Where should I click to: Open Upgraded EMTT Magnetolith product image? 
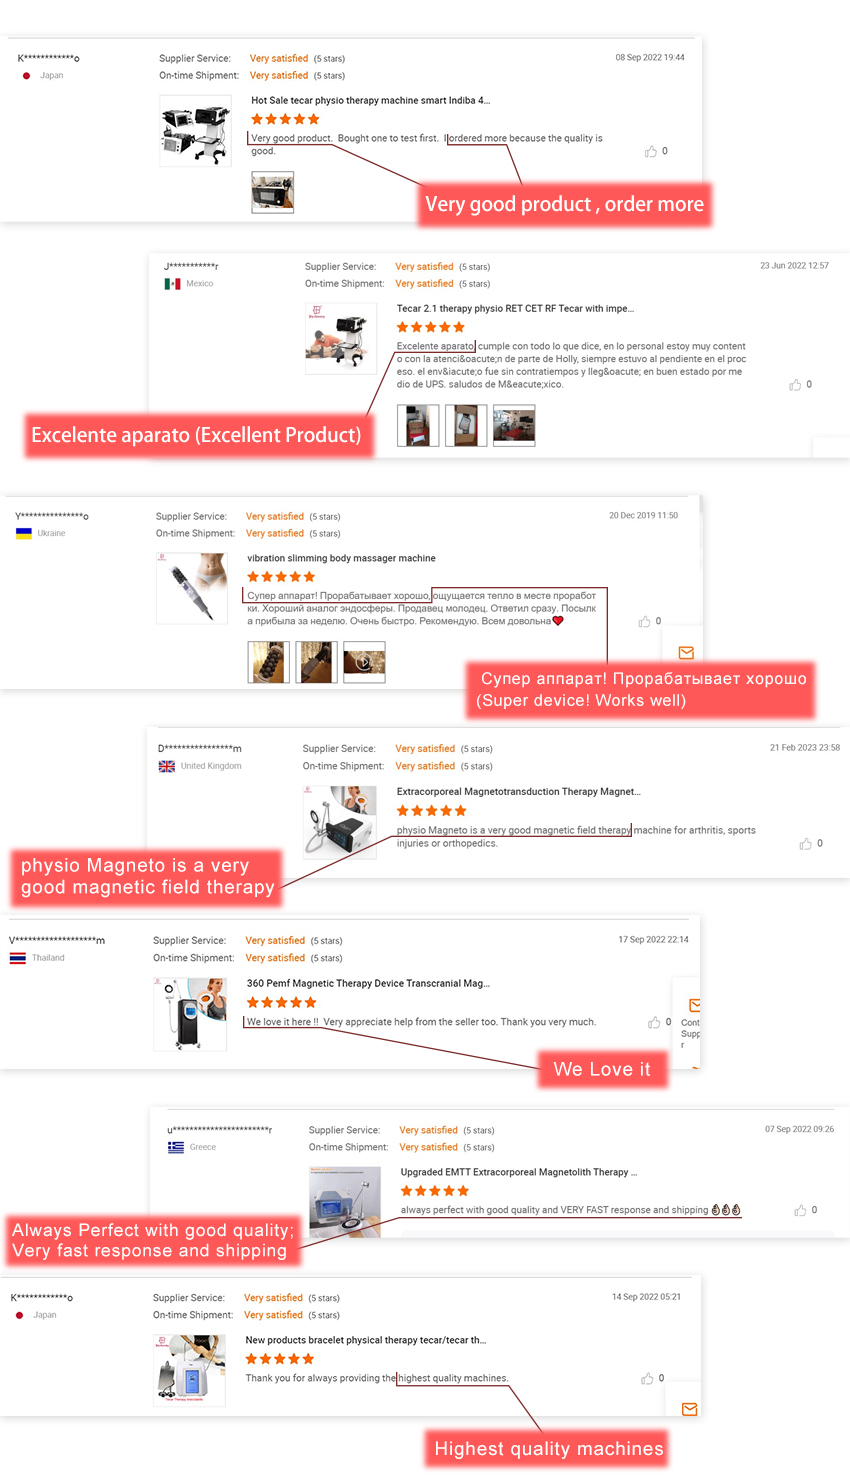[345, 1202]
